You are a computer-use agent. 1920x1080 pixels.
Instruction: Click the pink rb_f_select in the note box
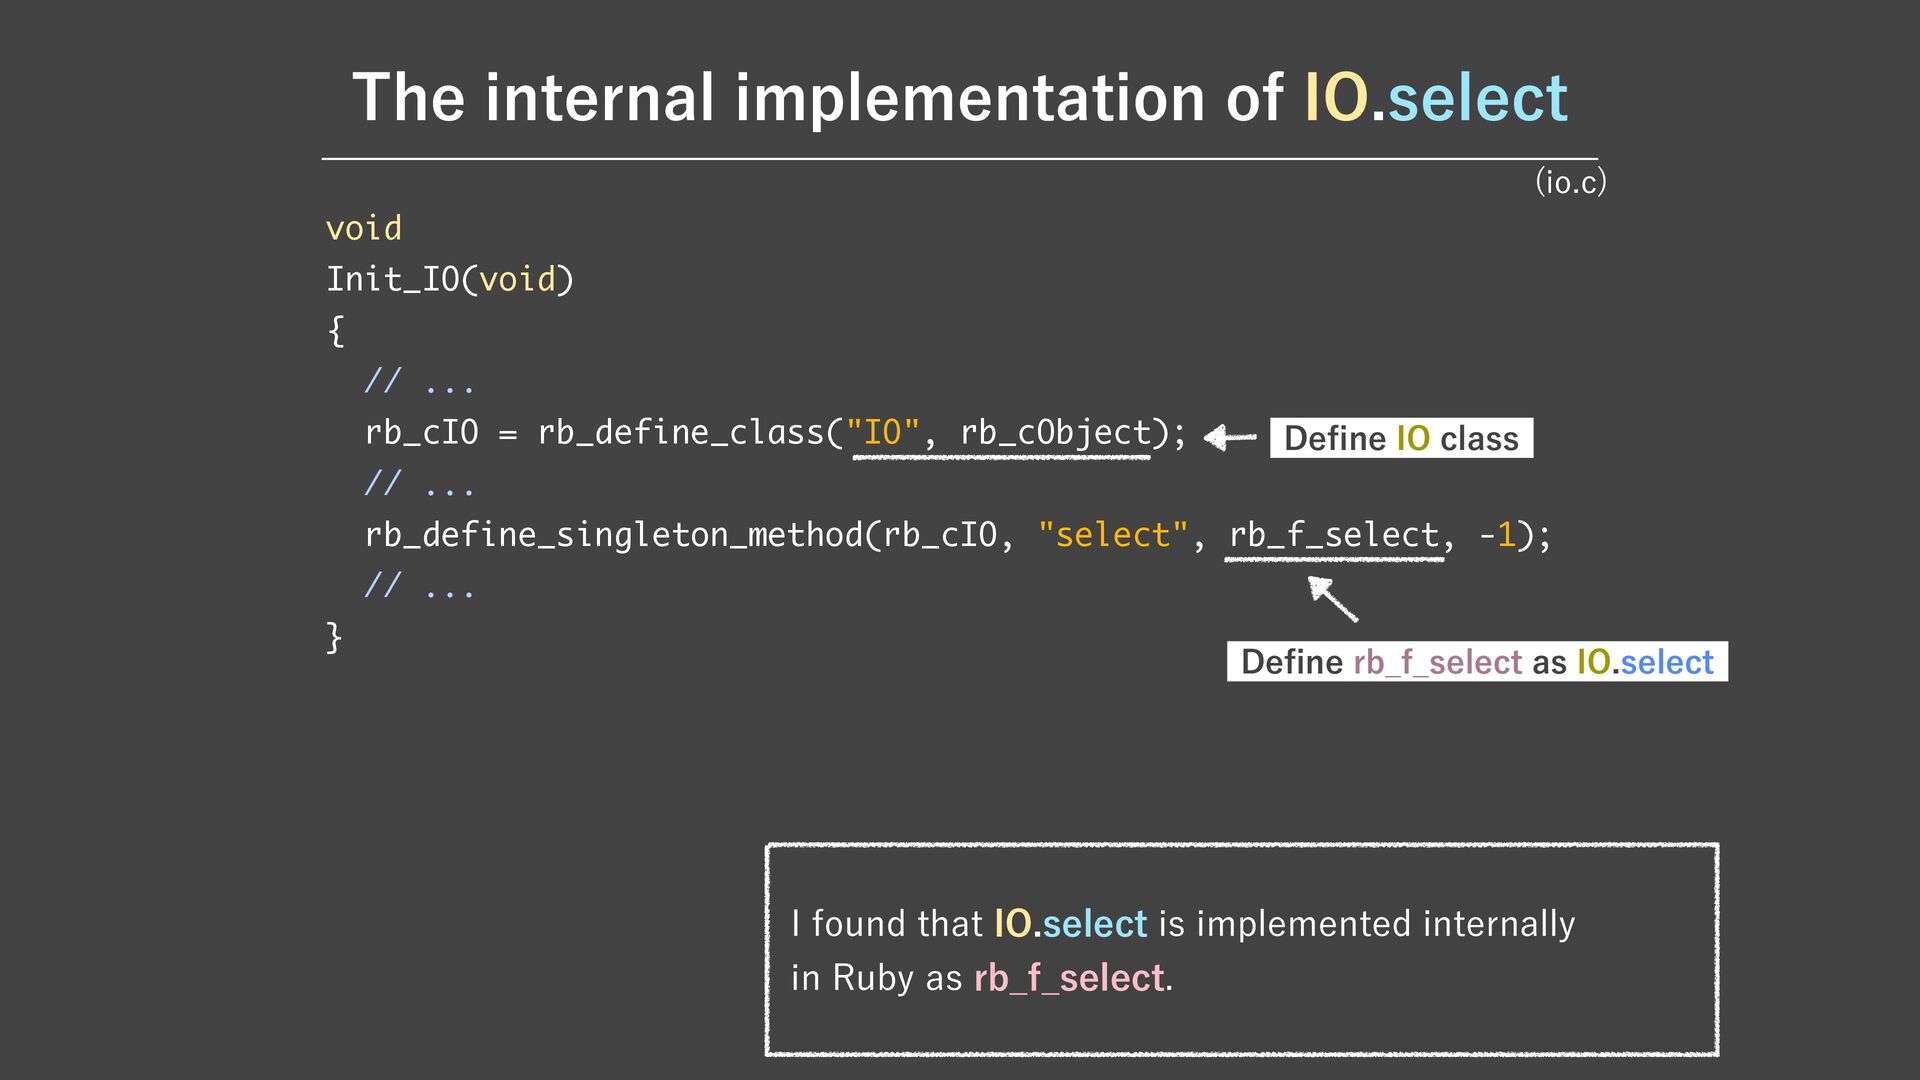pyautogui.click(x=1068, y=977)
